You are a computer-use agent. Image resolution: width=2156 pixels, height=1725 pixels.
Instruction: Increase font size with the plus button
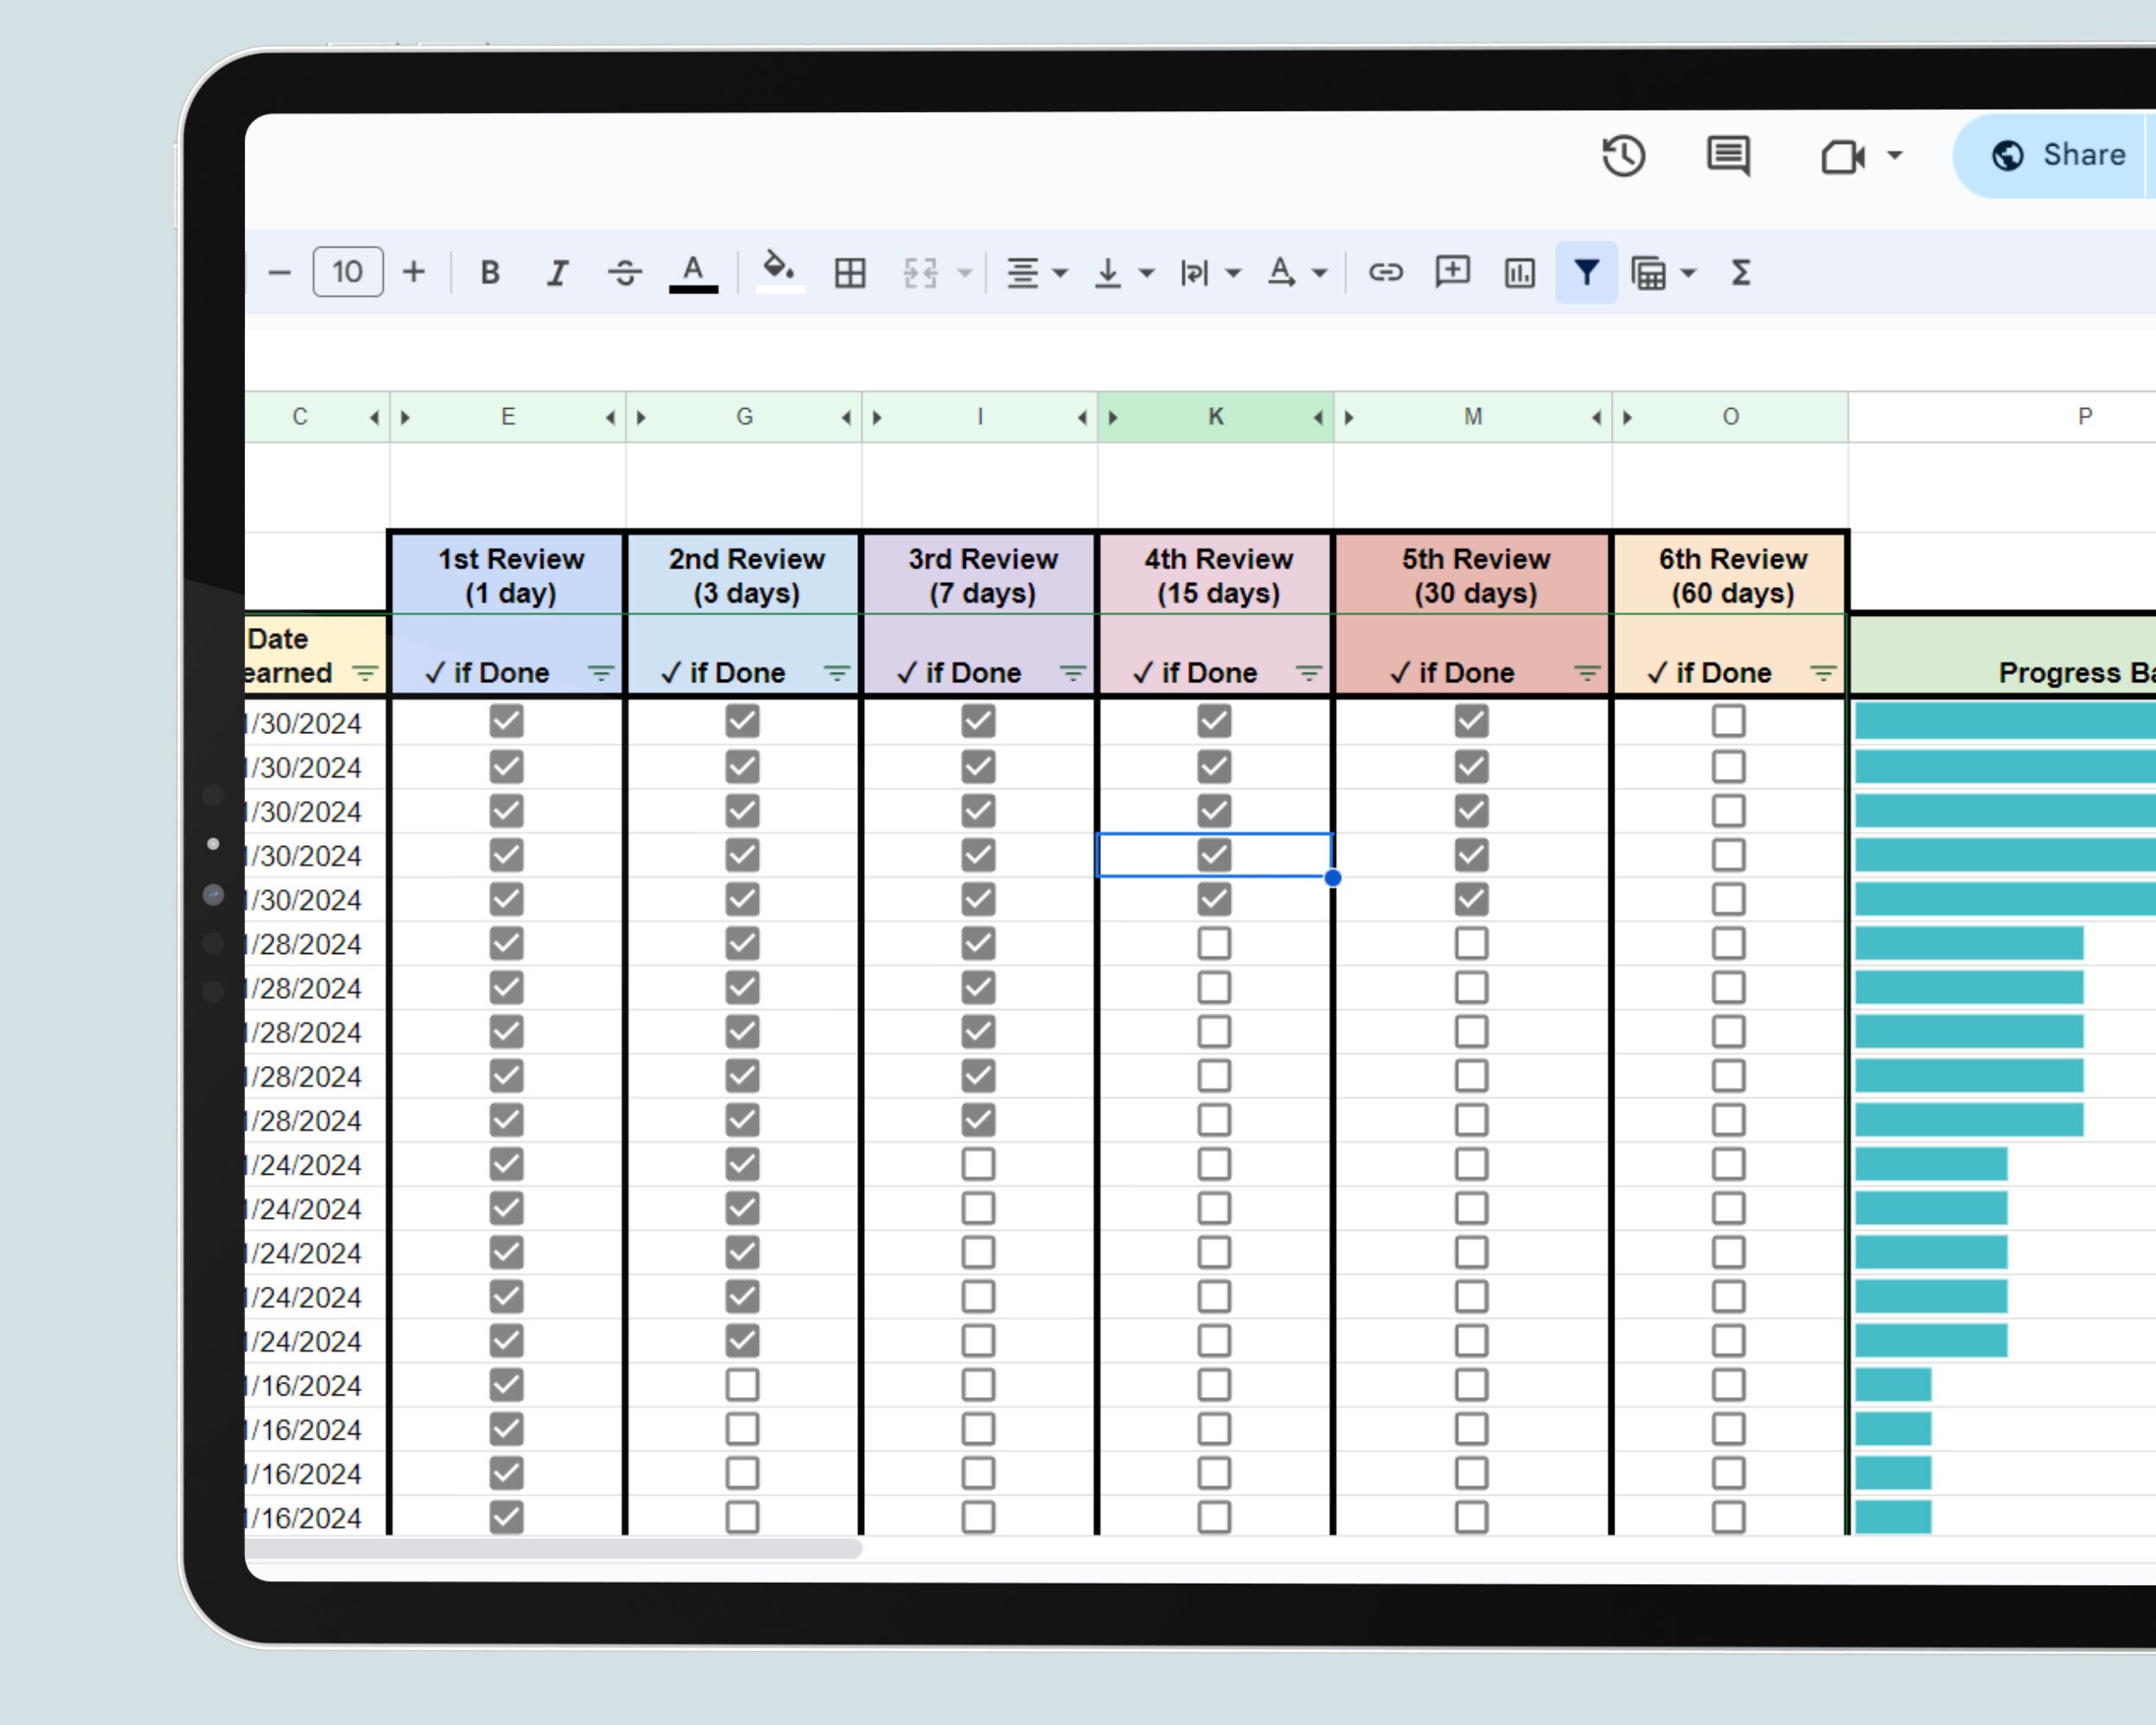[x=414, y=271]
